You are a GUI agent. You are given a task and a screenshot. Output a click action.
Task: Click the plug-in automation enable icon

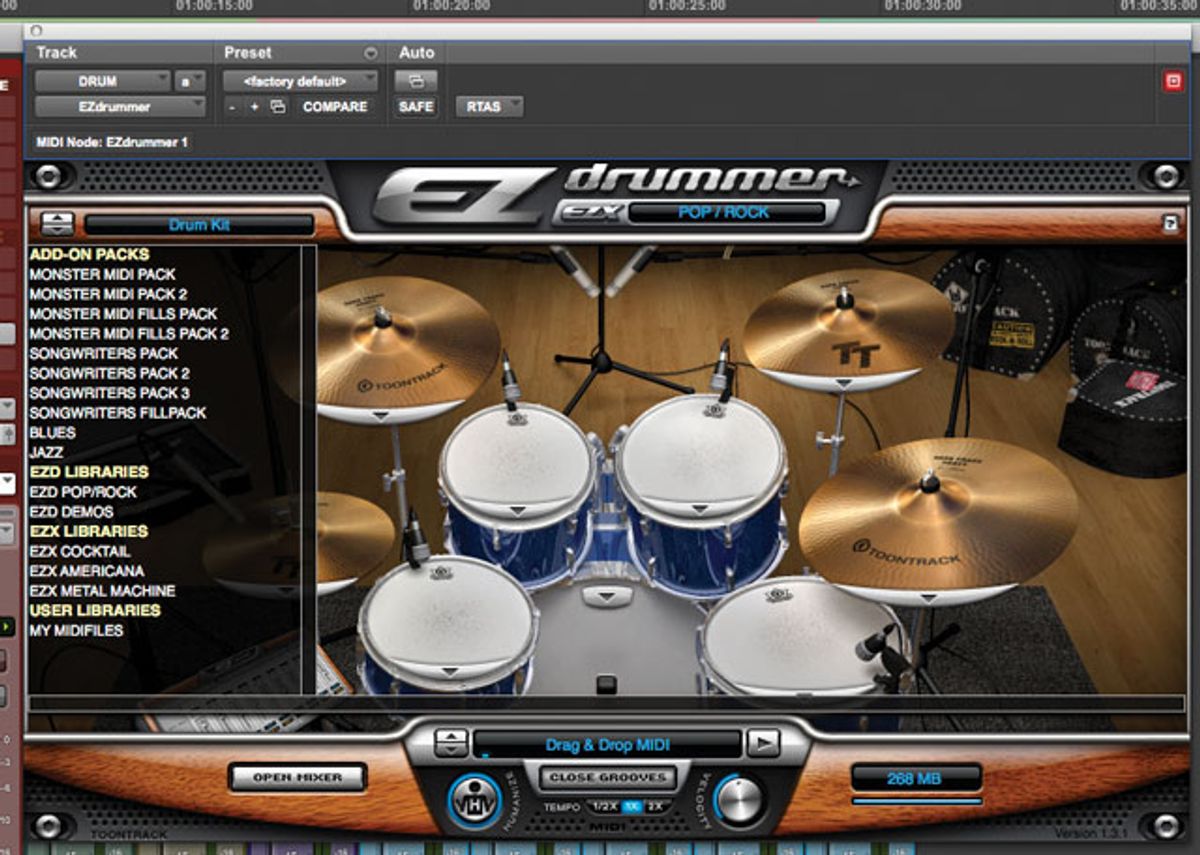(416, 81)
